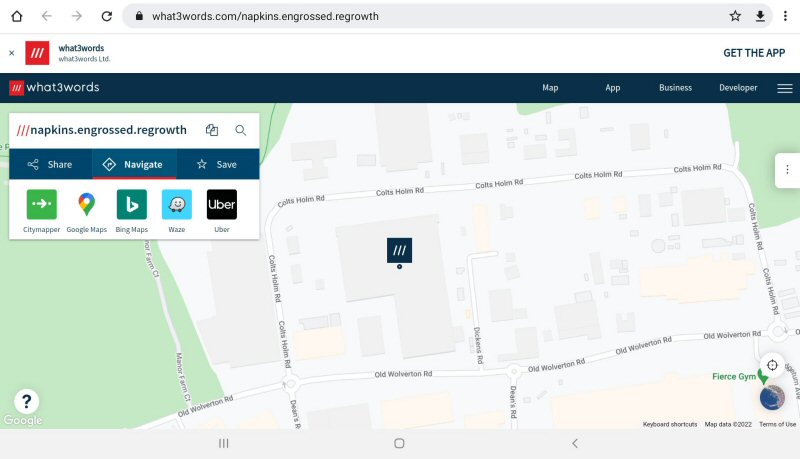Click the Fierce Gym map label
Screen dimensions: 800x459
point(734,376)
